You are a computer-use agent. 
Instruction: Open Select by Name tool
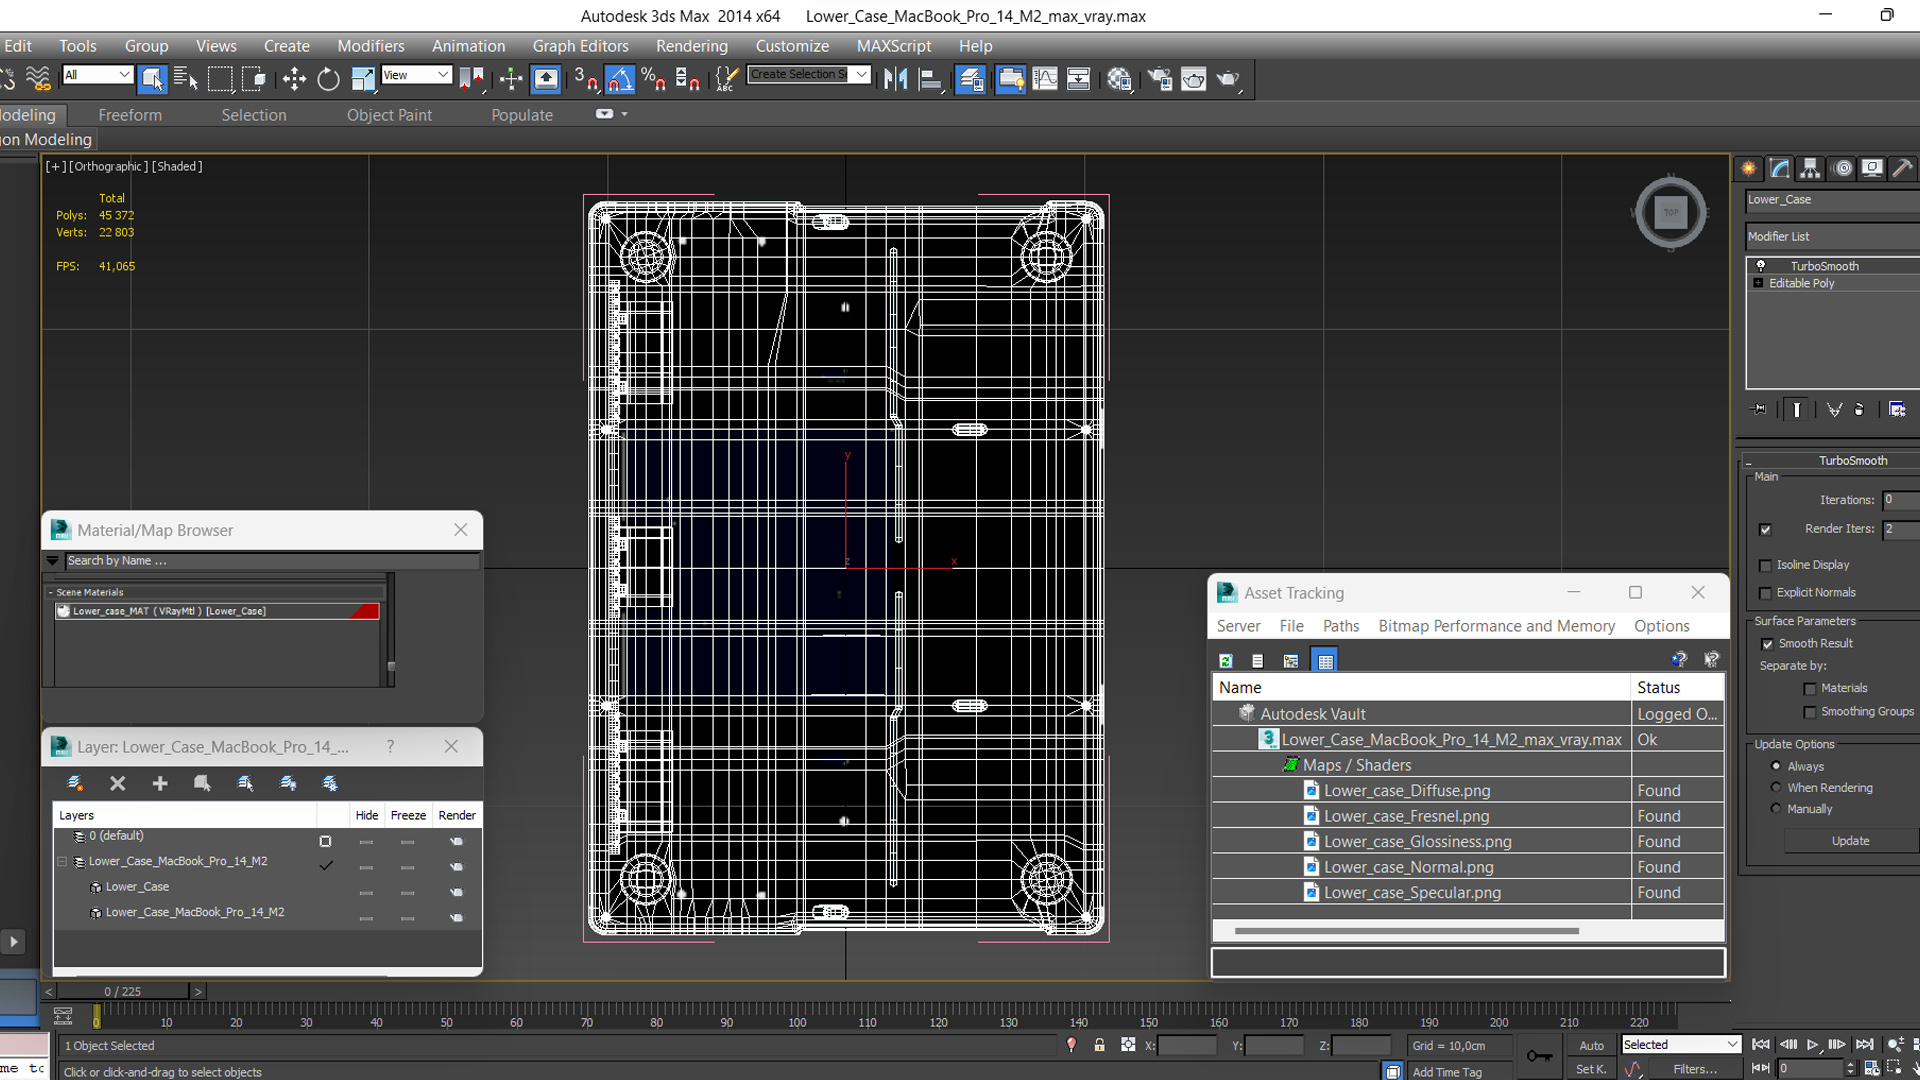pos(186,79)
